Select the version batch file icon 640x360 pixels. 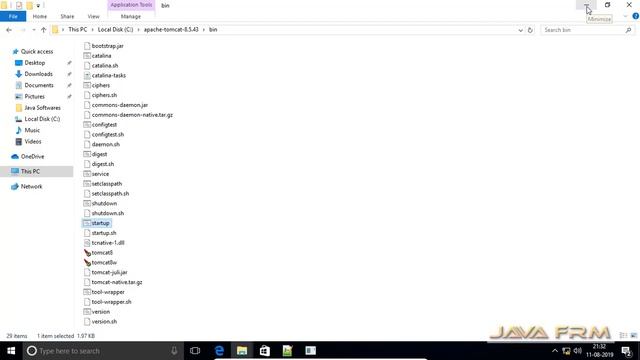coord(87,311)
